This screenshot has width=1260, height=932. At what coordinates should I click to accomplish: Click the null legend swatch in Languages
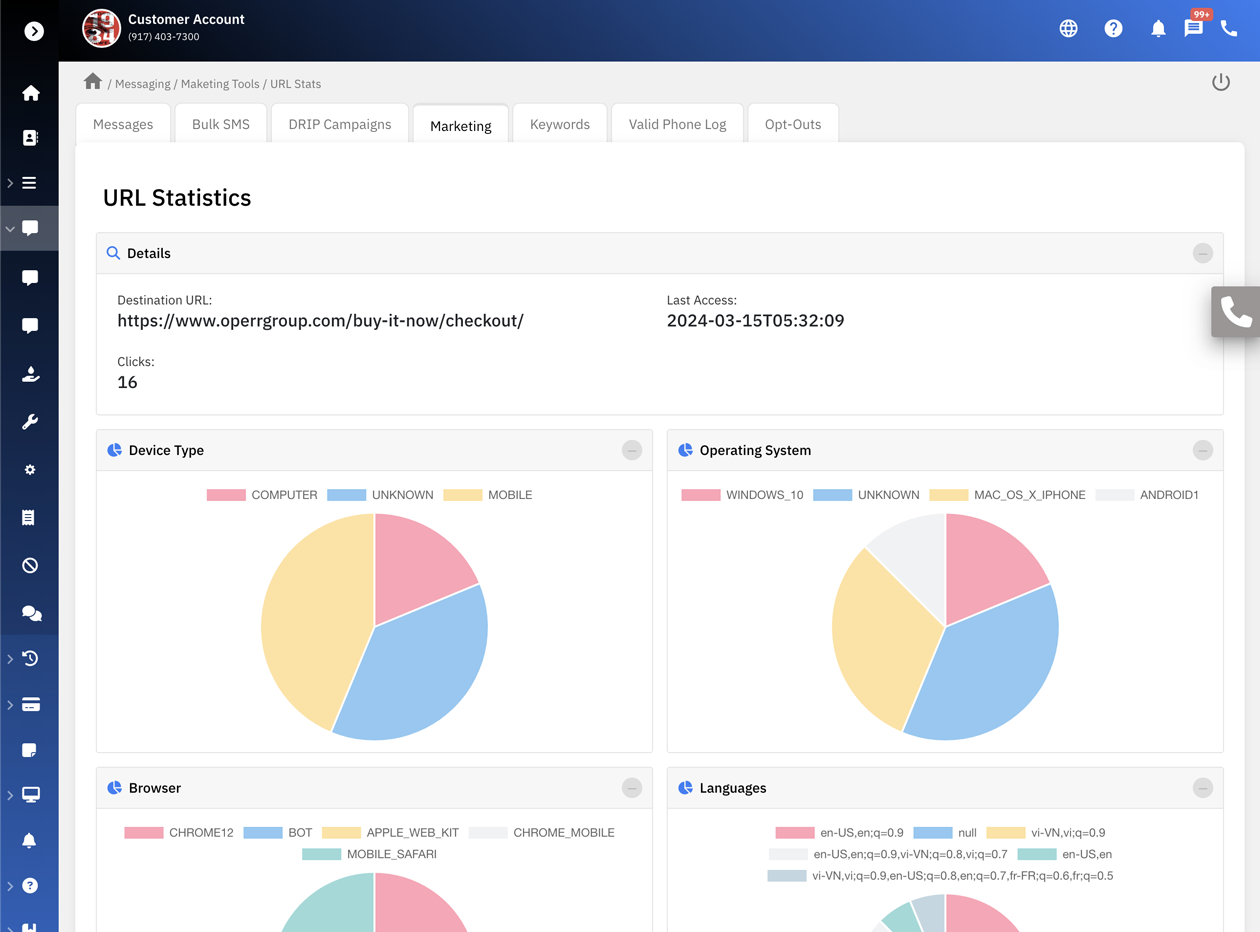pos(933,832)
